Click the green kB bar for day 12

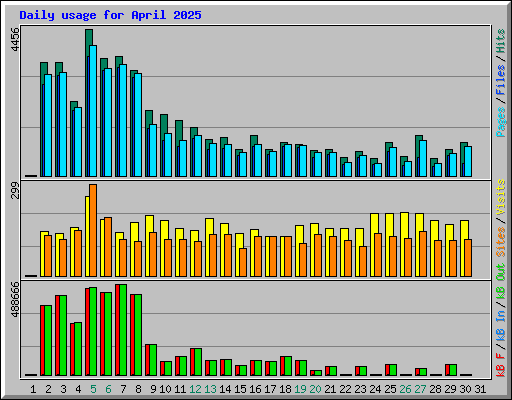198,362
